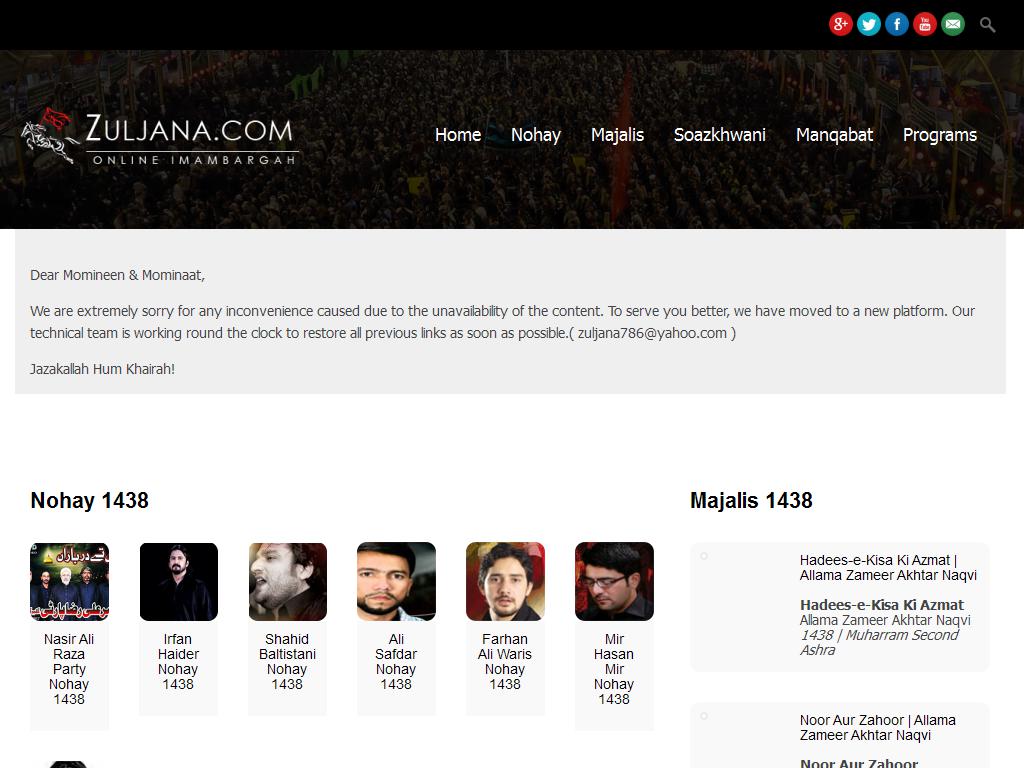
Task: Open the Programs navigation item
Action: coord(940,135)
